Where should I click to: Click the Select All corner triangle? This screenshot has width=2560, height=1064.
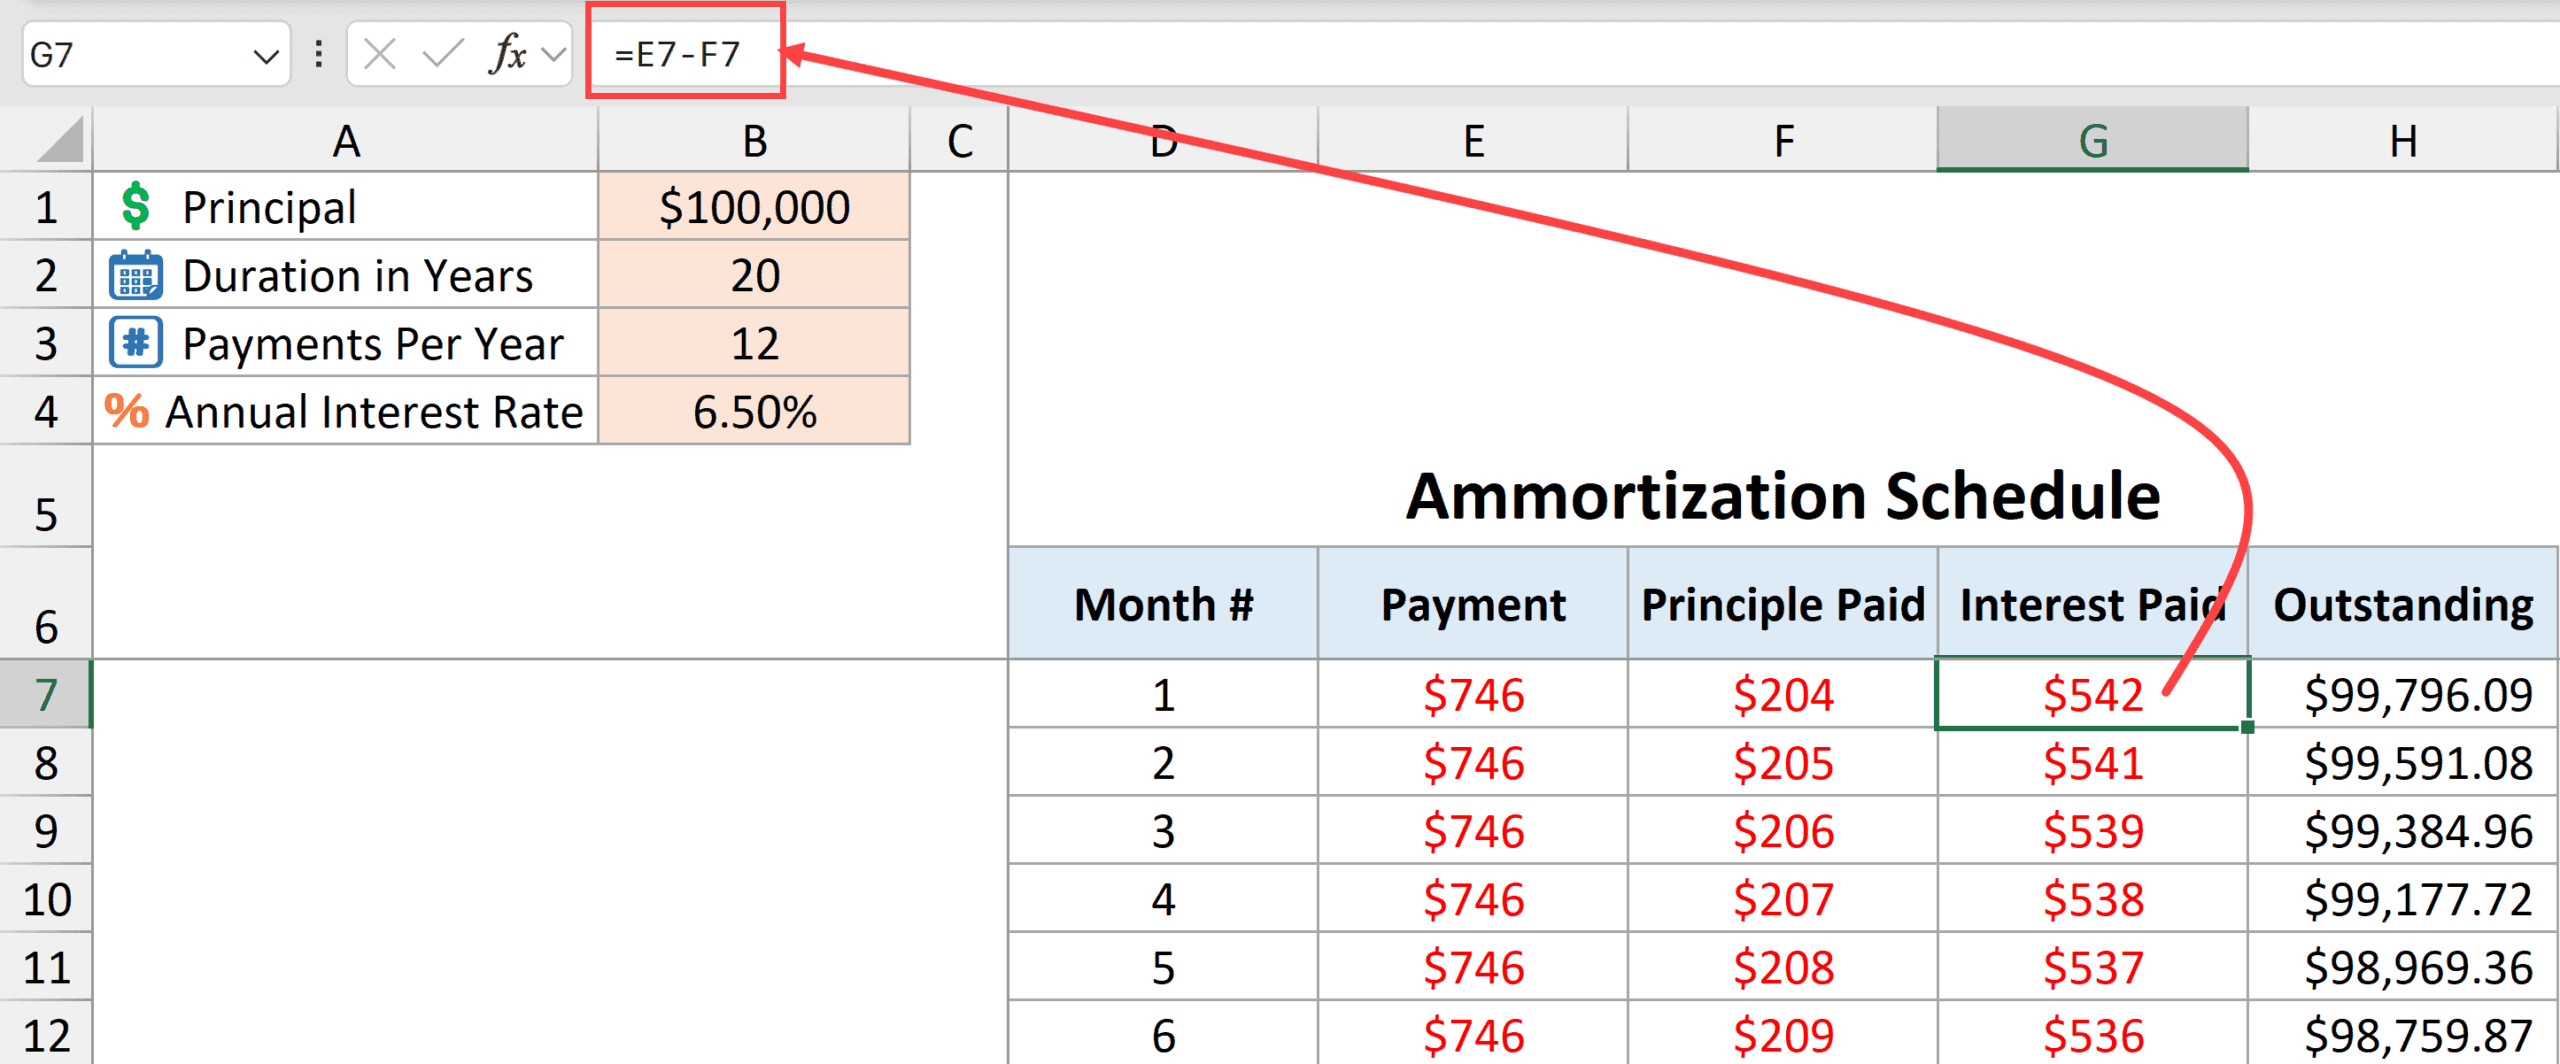click(x=60, y=141)
